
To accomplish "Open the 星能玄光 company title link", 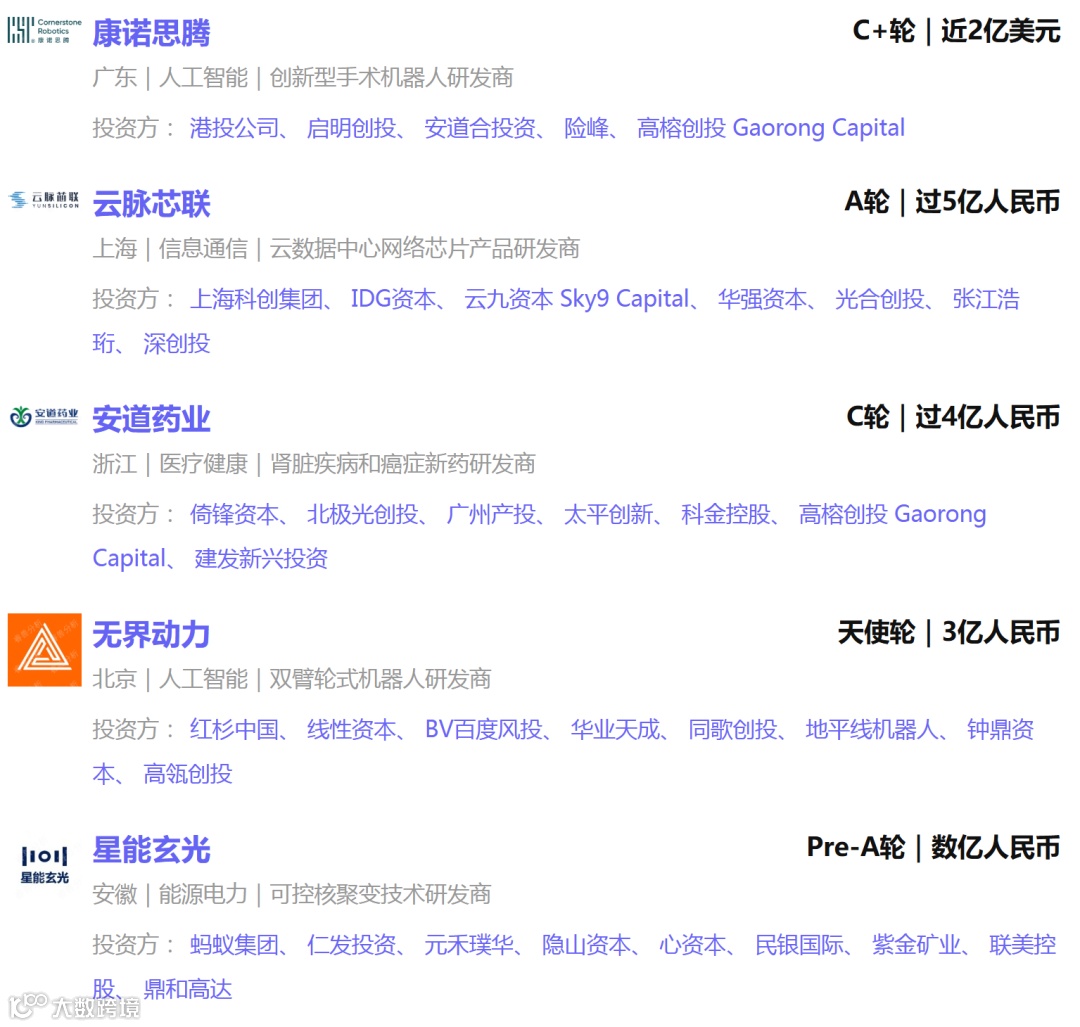I will coord(152,850).
